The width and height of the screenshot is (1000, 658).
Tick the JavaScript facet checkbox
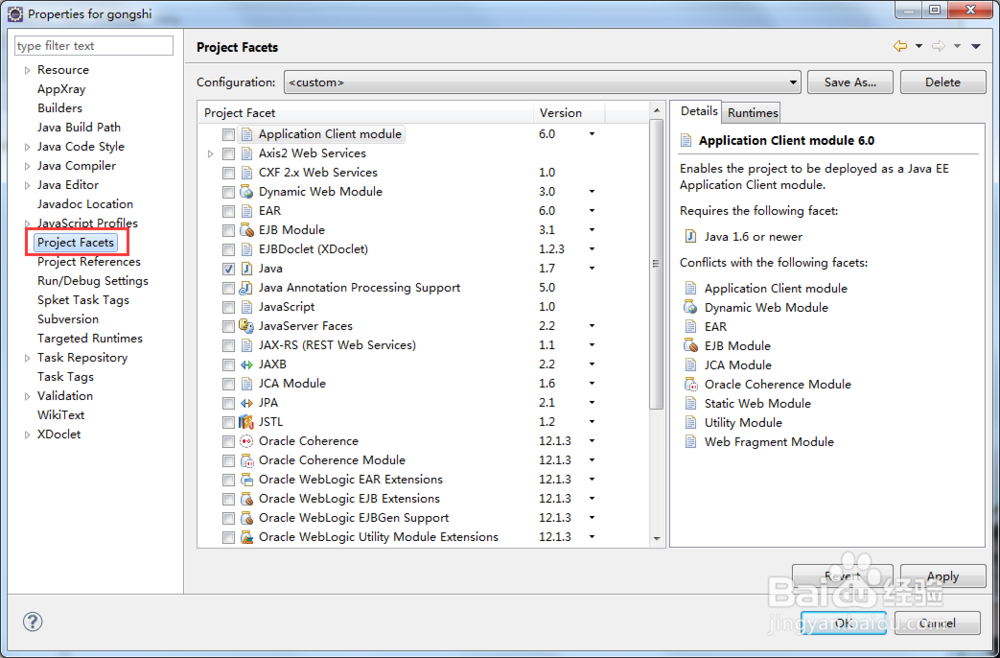coord(228,307)
